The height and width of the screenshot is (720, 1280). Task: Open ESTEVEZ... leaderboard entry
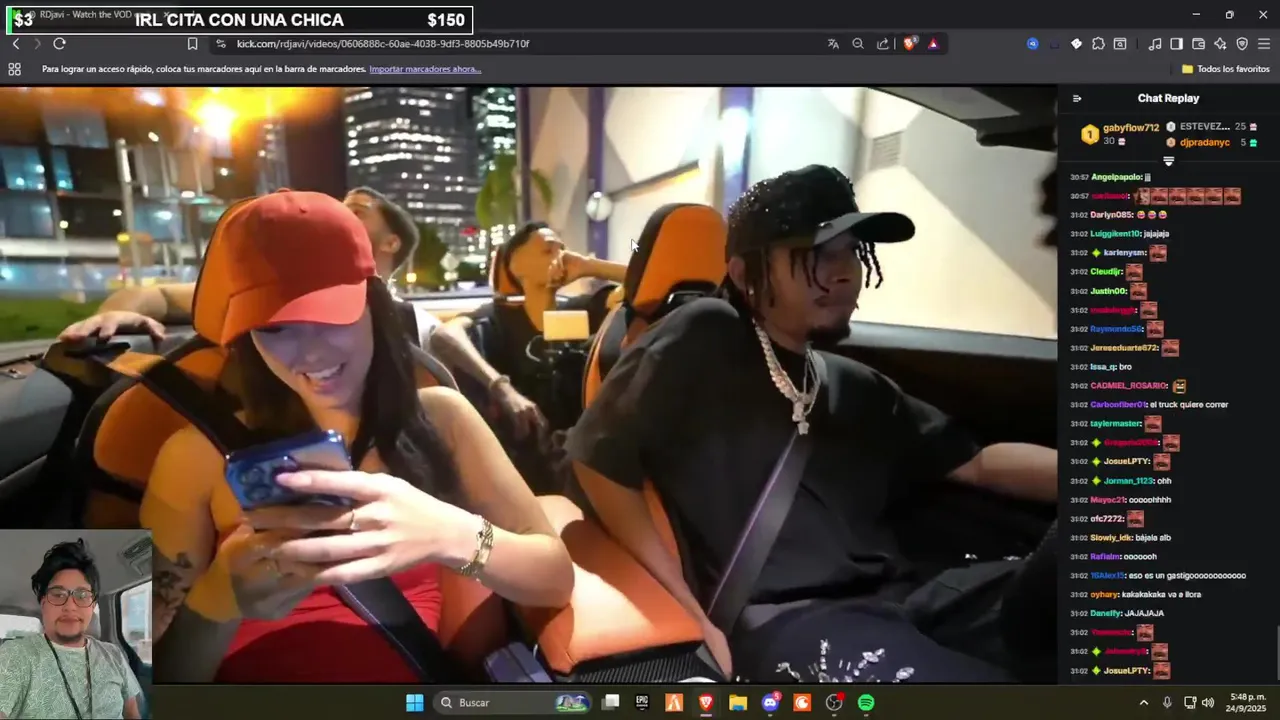pos(1204,127)
